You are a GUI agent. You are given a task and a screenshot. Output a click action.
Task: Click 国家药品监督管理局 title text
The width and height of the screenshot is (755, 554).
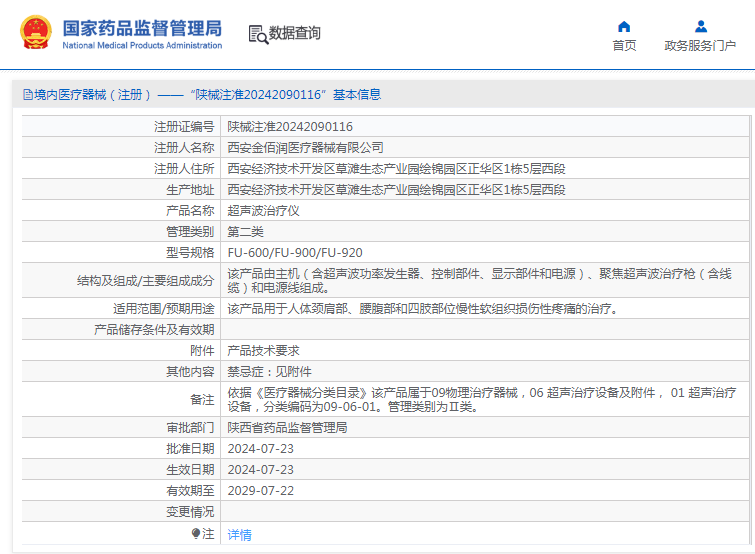(x=143, y=28)
